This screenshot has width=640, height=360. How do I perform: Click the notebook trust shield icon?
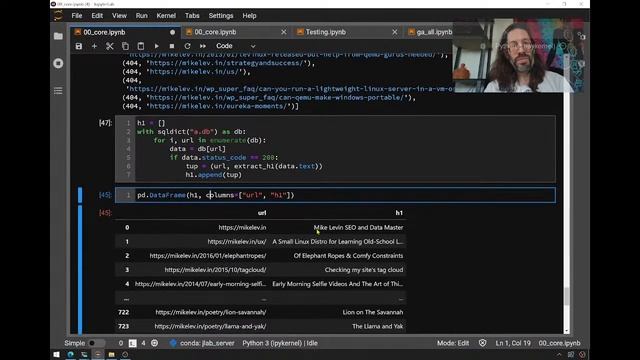pyautogui.click(x=482, y=343)
